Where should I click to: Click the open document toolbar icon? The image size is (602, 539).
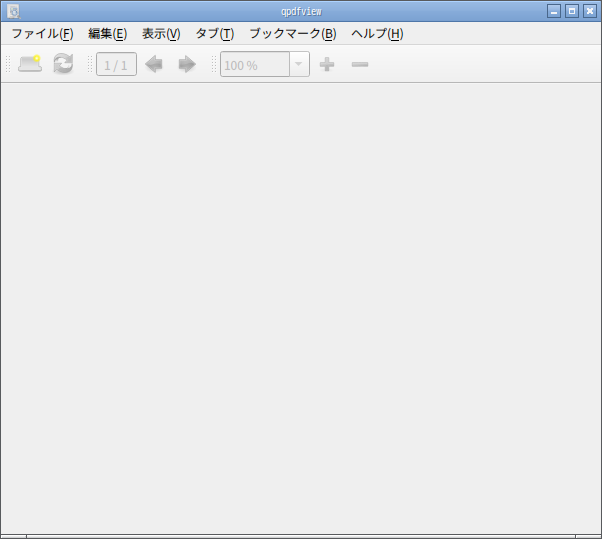pyautogui.click(x=30, y=64)
